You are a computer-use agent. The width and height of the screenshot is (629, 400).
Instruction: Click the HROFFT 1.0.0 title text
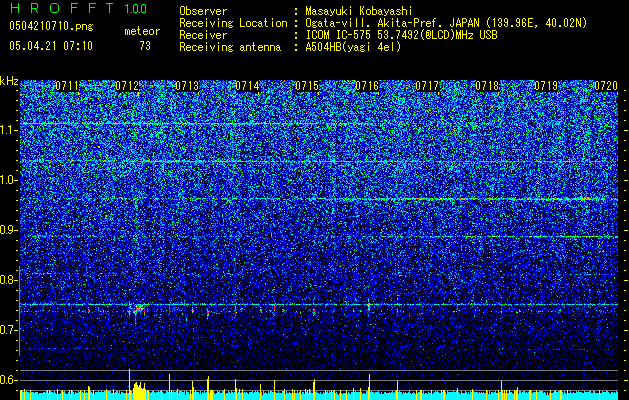[x=78, y=8]
